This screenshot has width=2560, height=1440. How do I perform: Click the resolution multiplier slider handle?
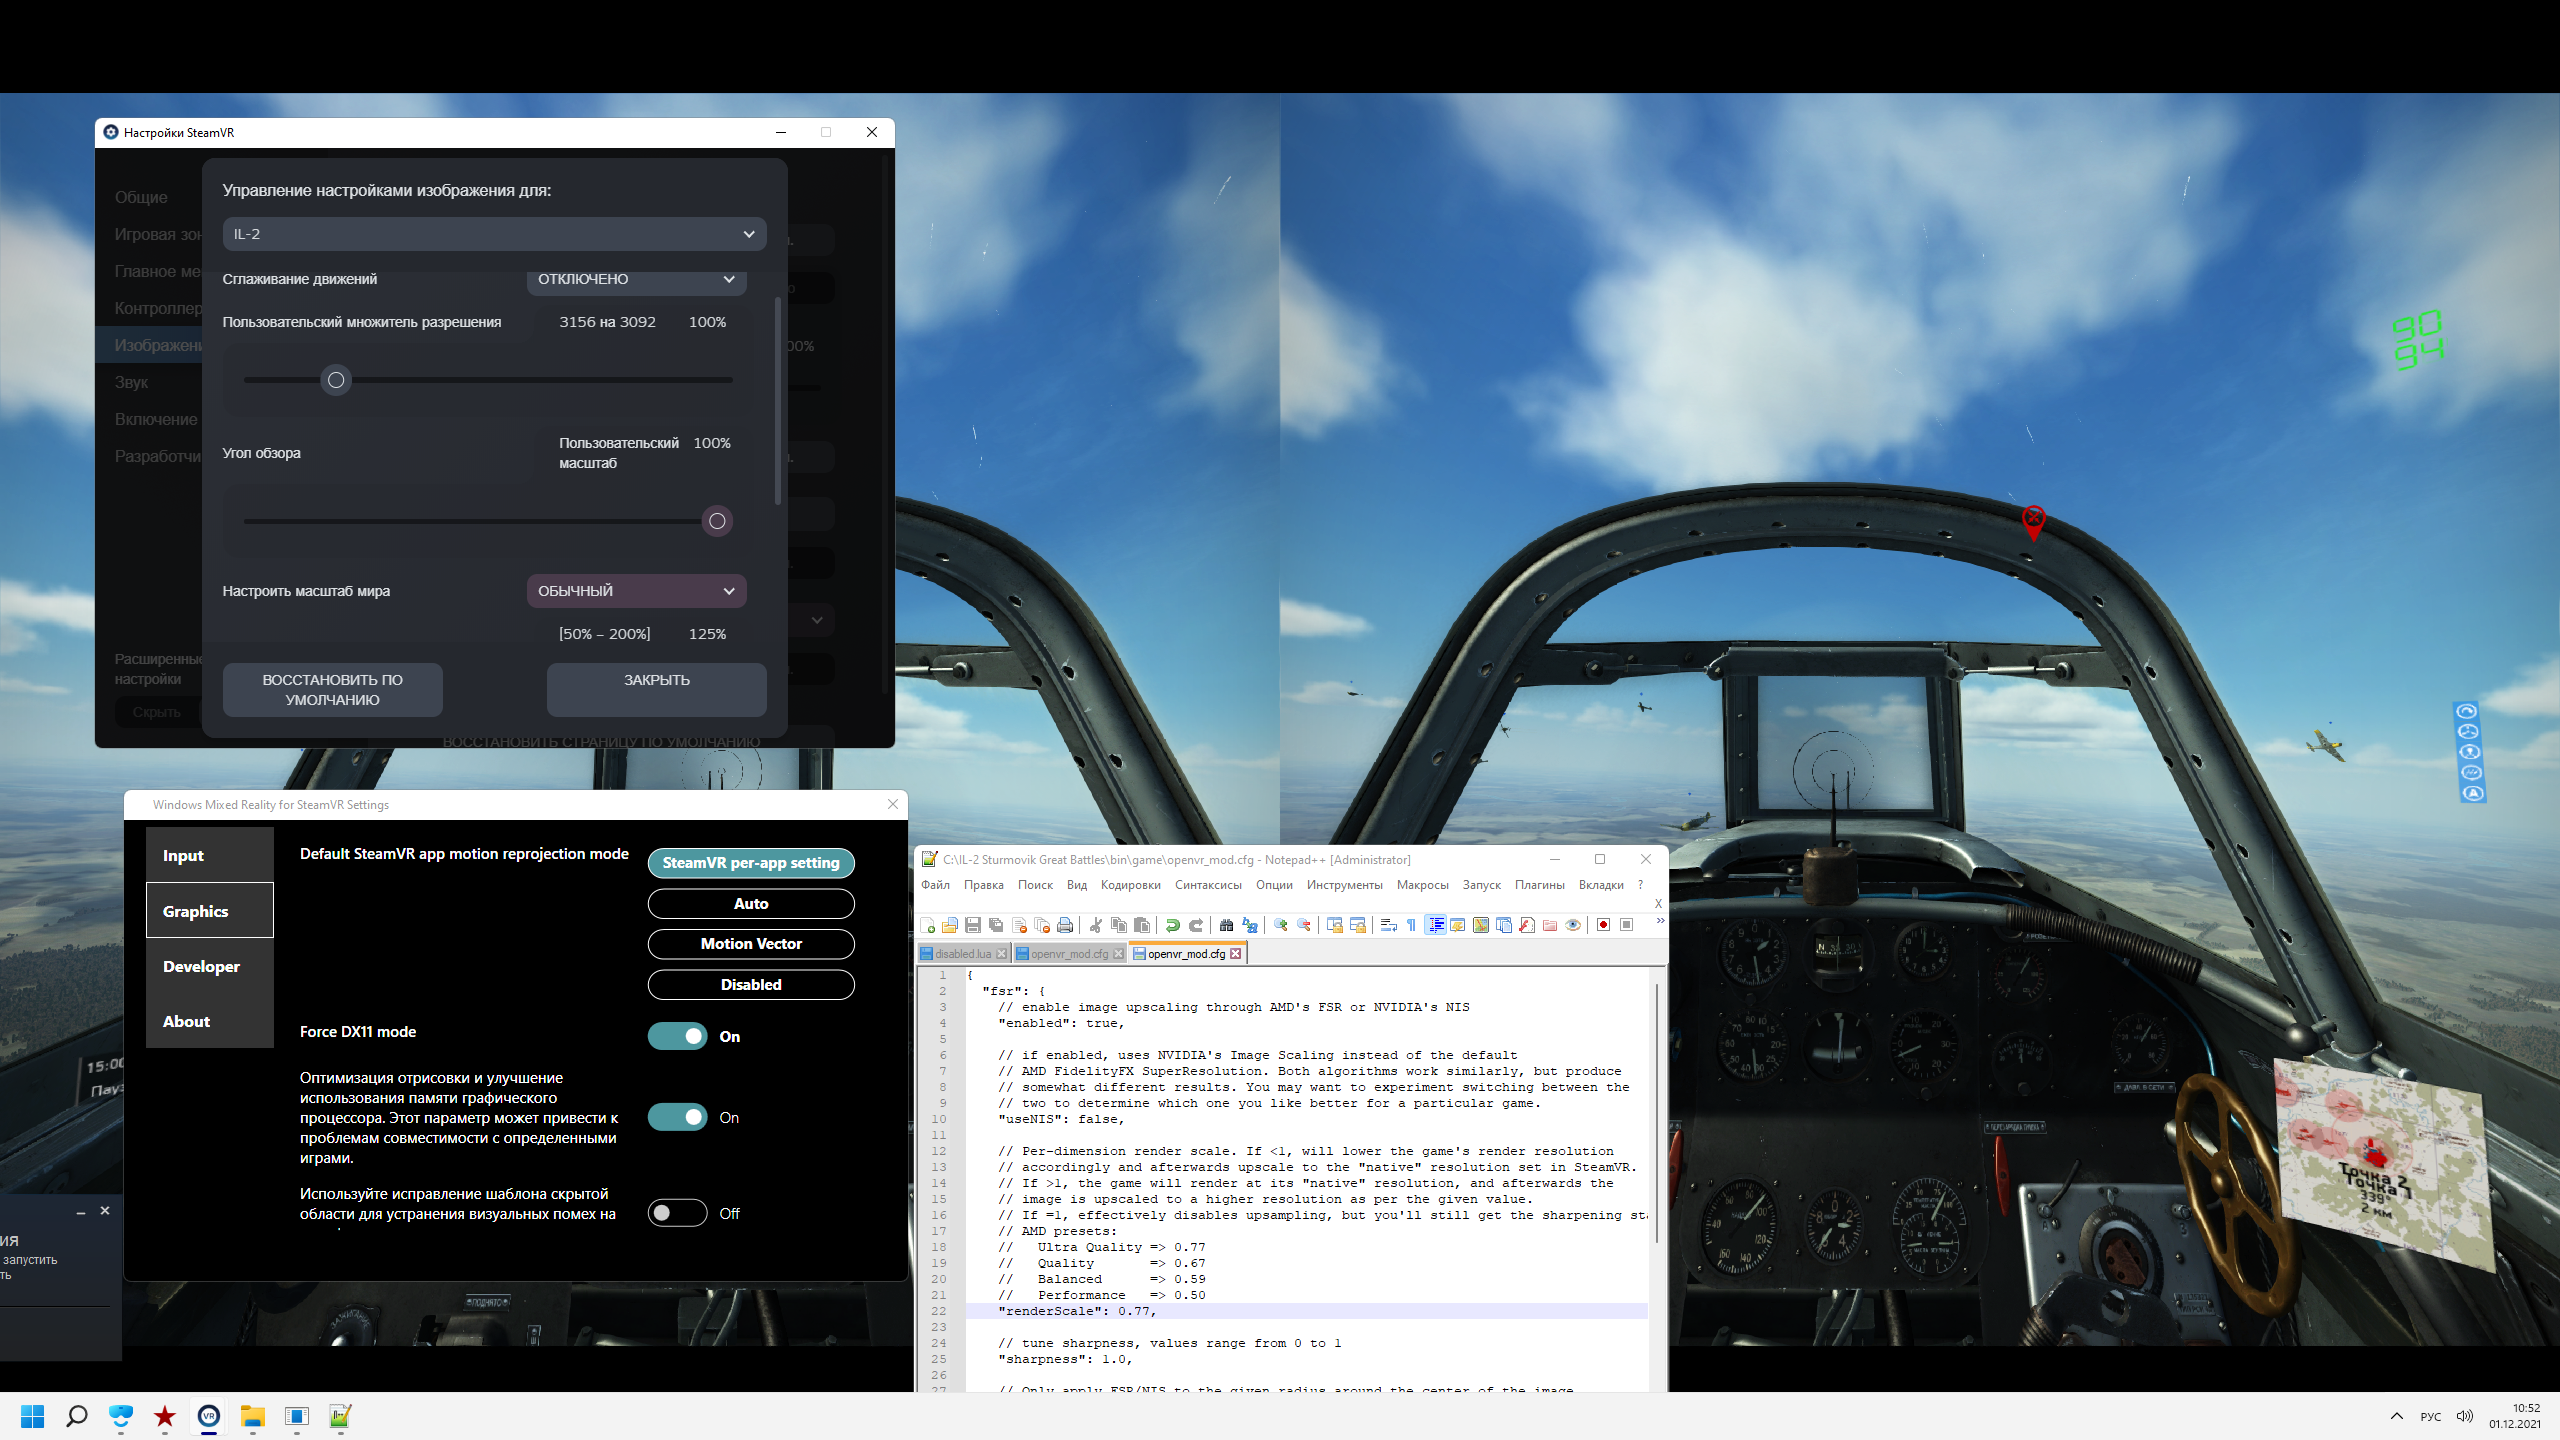(x=336, y=380)
